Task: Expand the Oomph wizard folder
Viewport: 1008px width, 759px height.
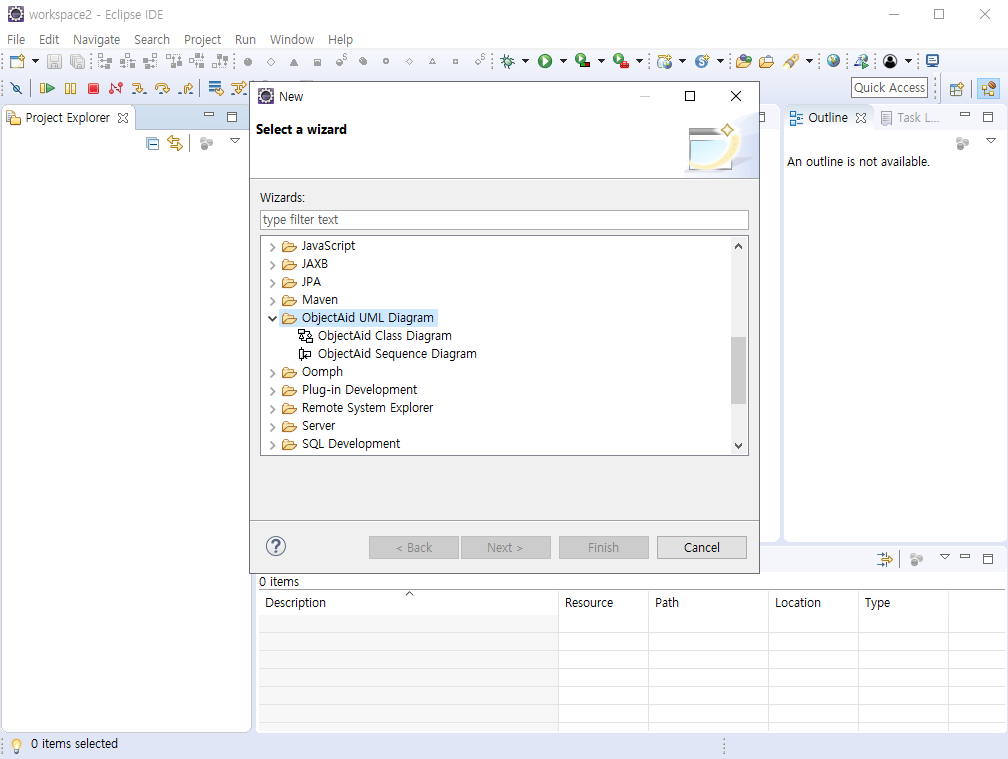Action: point(272,373)
